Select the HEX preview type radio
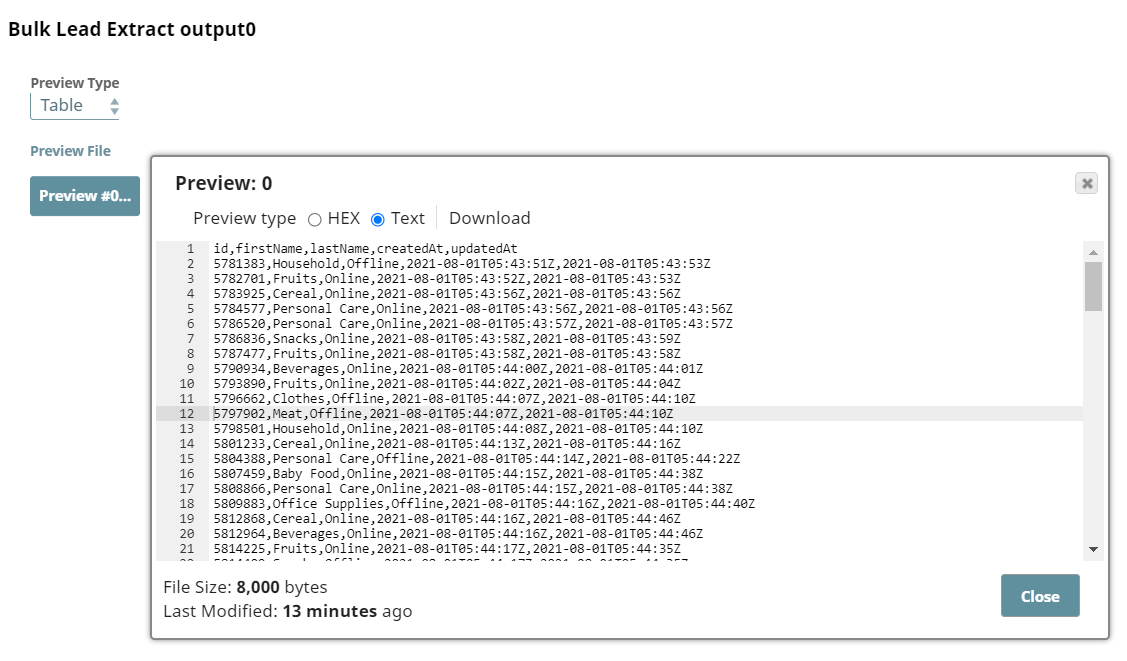Image resolution: width=1127 pixels, height=661 pixels. pos(315,219)
